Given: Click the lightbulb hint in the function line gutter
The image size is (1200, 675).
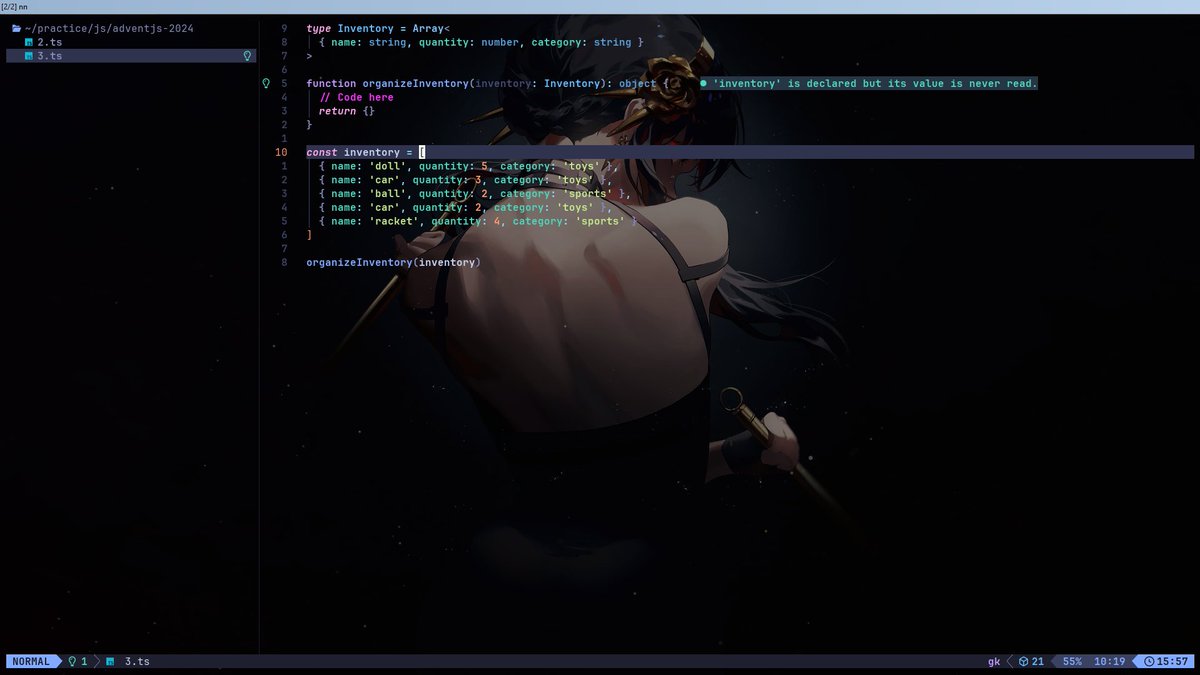Looking at the screenshot, I should click(266, 84).
